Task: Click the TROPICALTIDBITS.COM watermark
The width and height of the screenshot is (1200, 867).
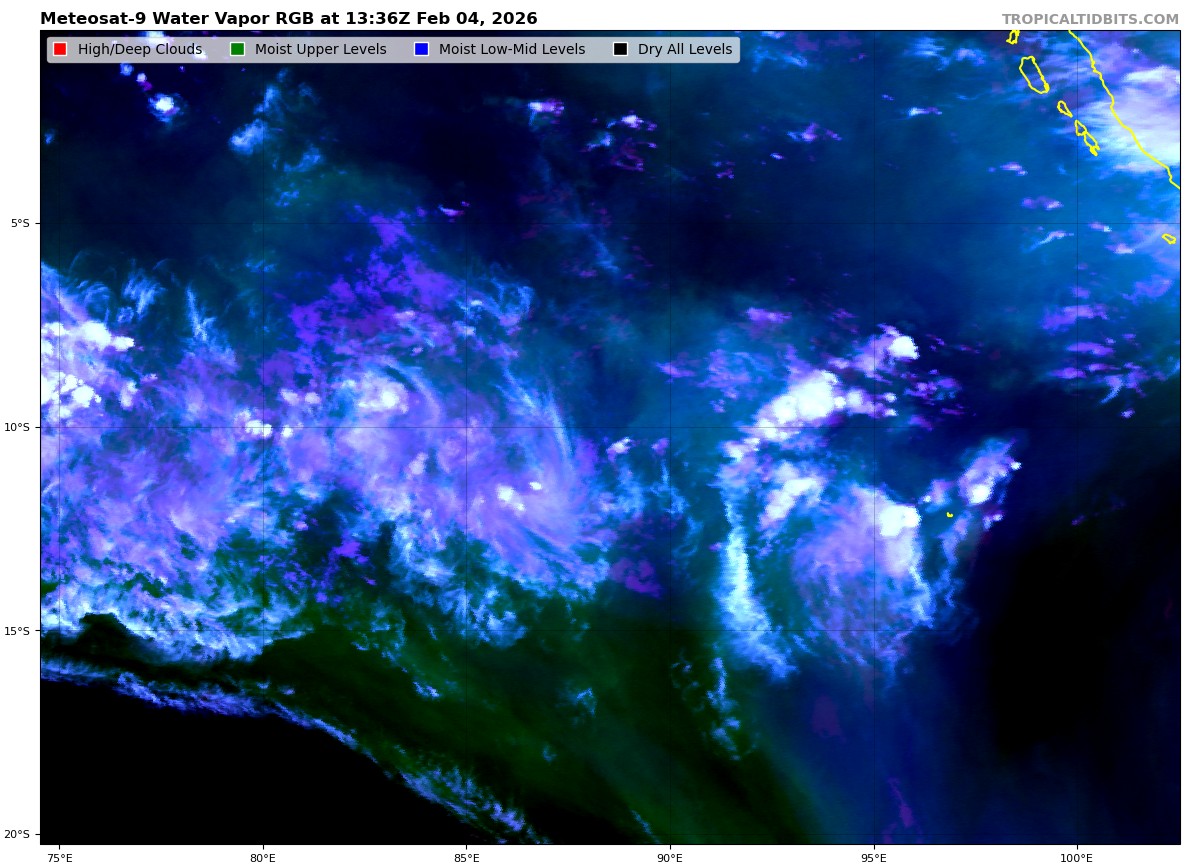Action: (1090, 19)
